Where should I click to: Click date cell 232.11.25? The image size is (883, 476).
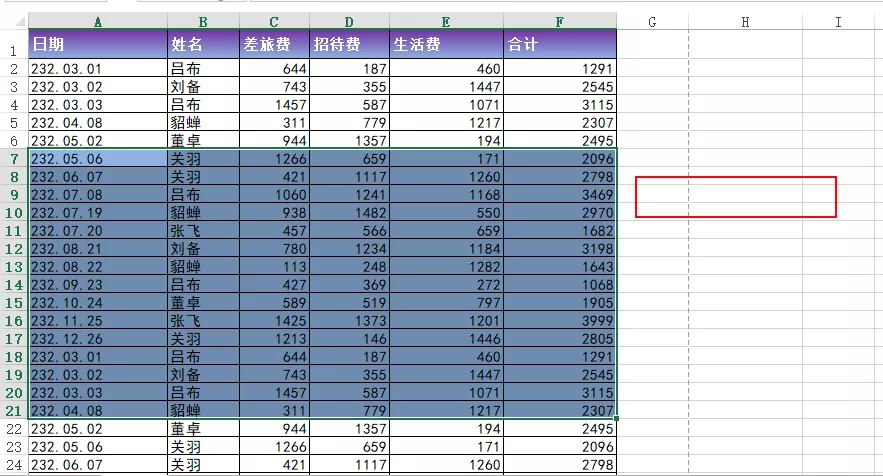click(x=98, y=321)
